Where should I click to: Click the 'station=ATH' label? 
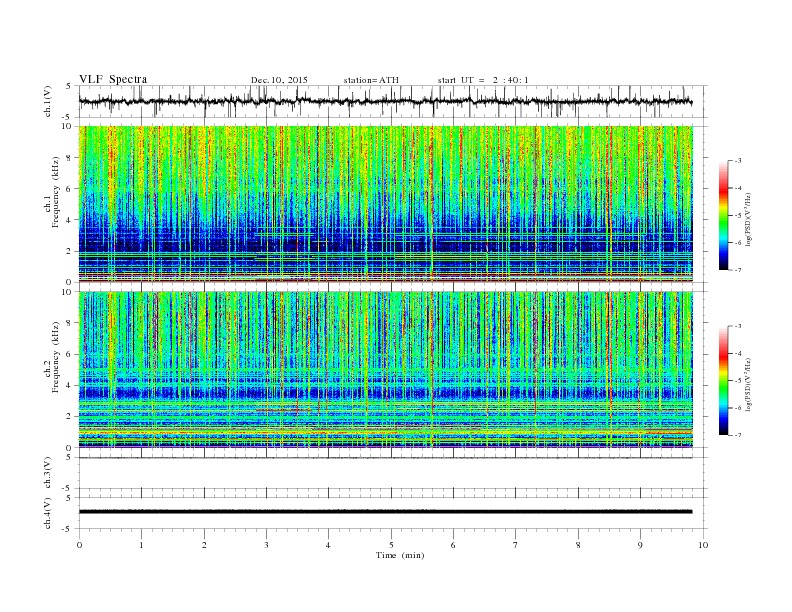click(371, 80)
